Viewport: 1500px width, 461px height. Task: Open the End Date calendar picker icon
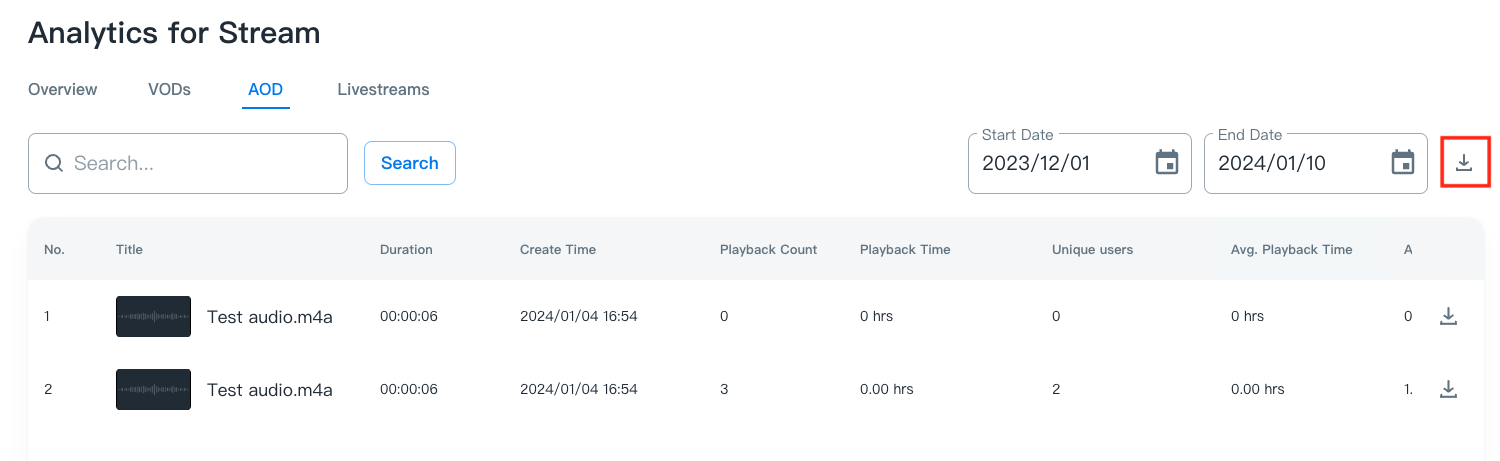click(1403, 163)
